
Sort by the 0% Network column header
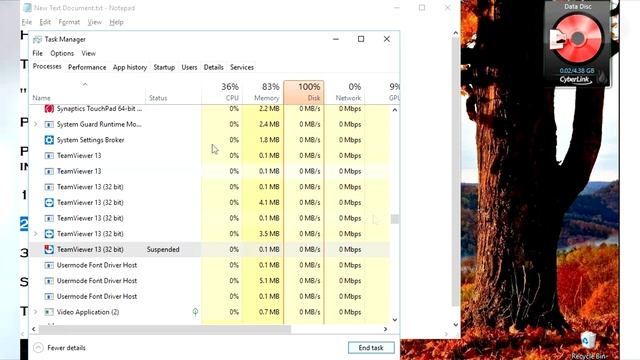[345, 92]
